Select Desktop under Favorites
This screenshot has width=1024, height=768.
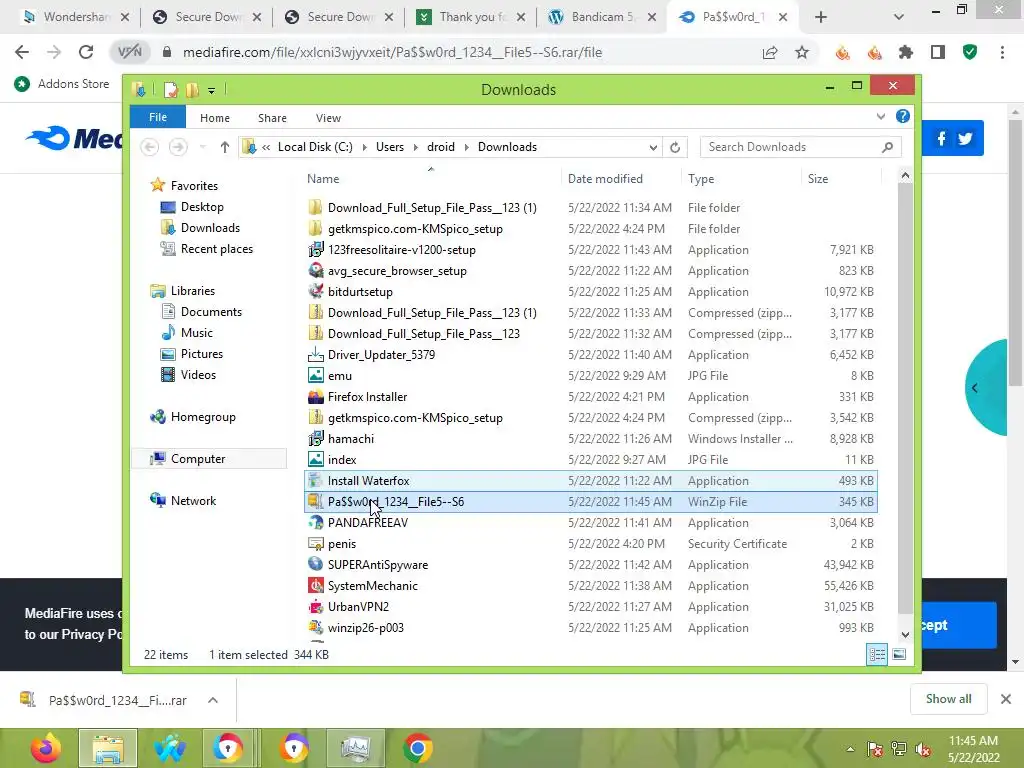pos(192,207)
